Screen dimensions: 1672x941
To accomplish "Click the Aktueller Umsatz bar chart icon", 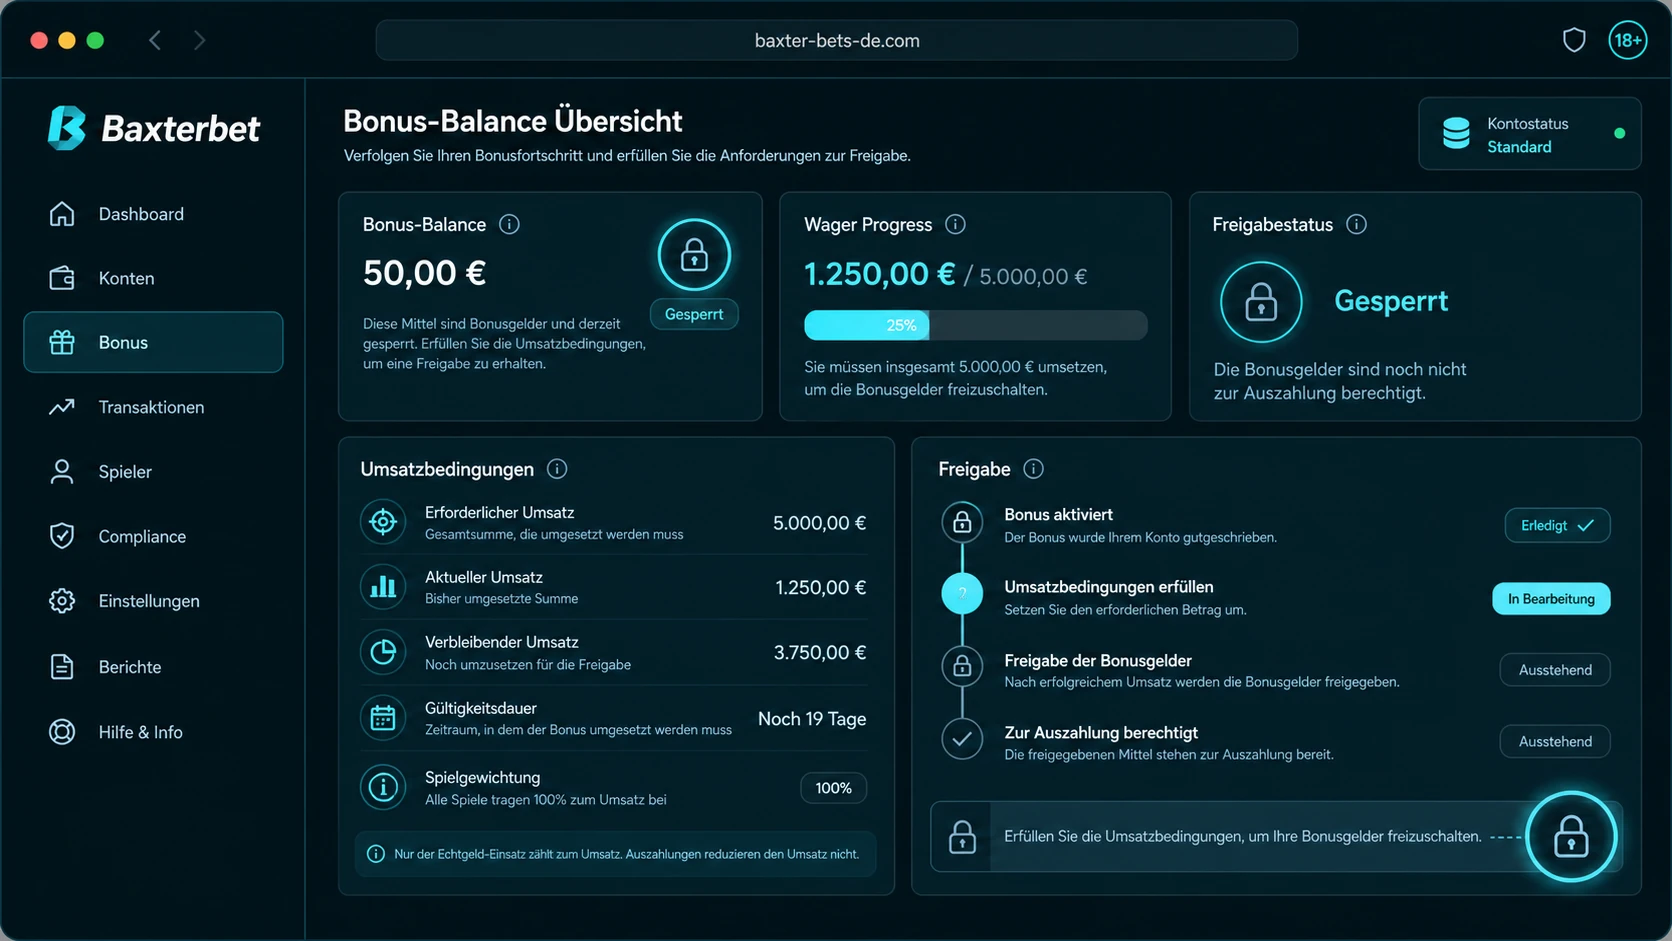I will pos(383,587).
